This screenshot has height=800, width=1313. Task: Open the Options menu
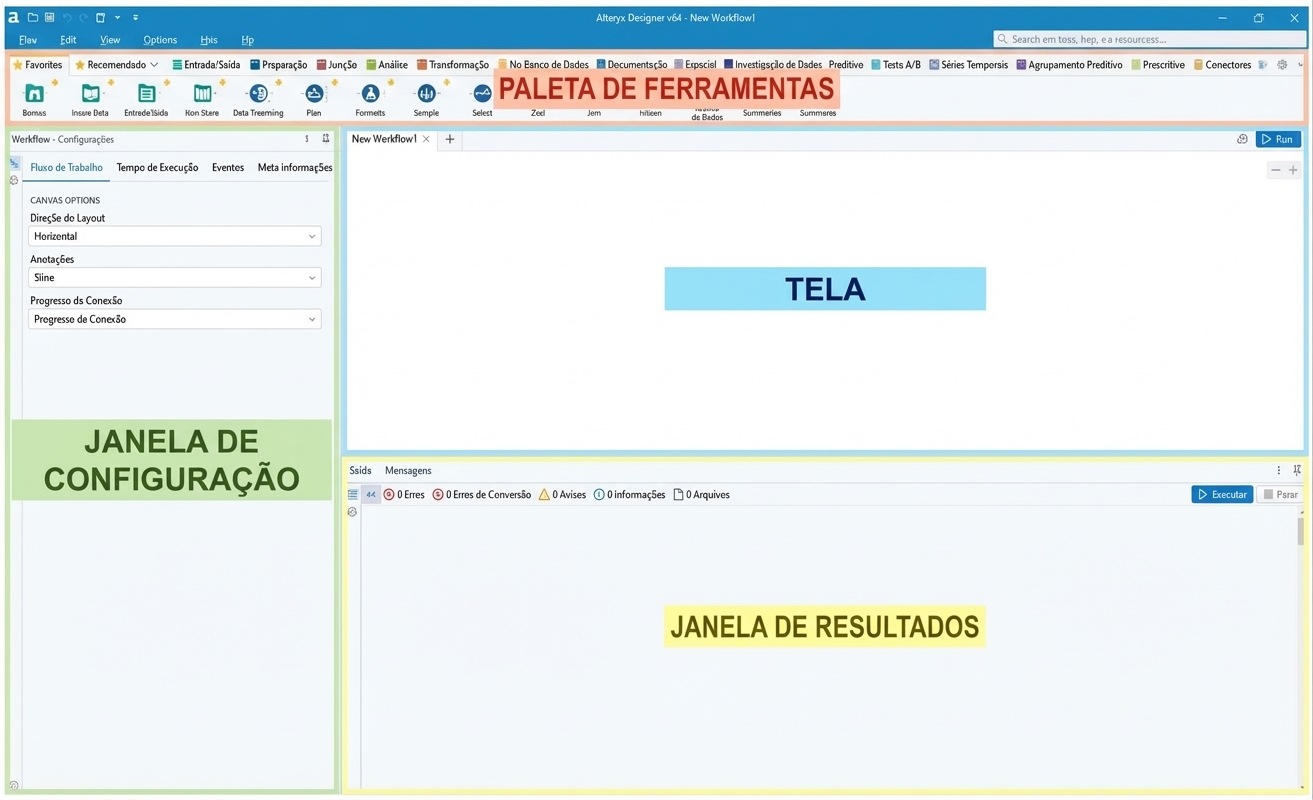tap(160, 40)
